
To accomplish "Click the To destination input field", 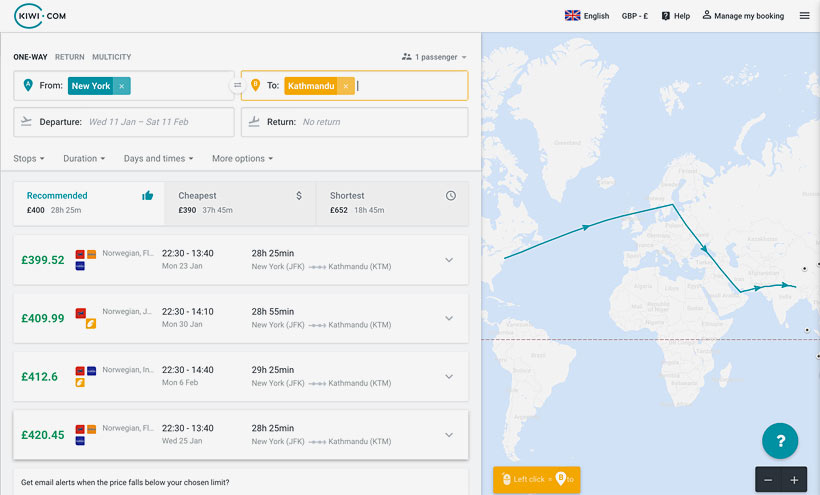I will pyautogui.click(x=355, y=85).
